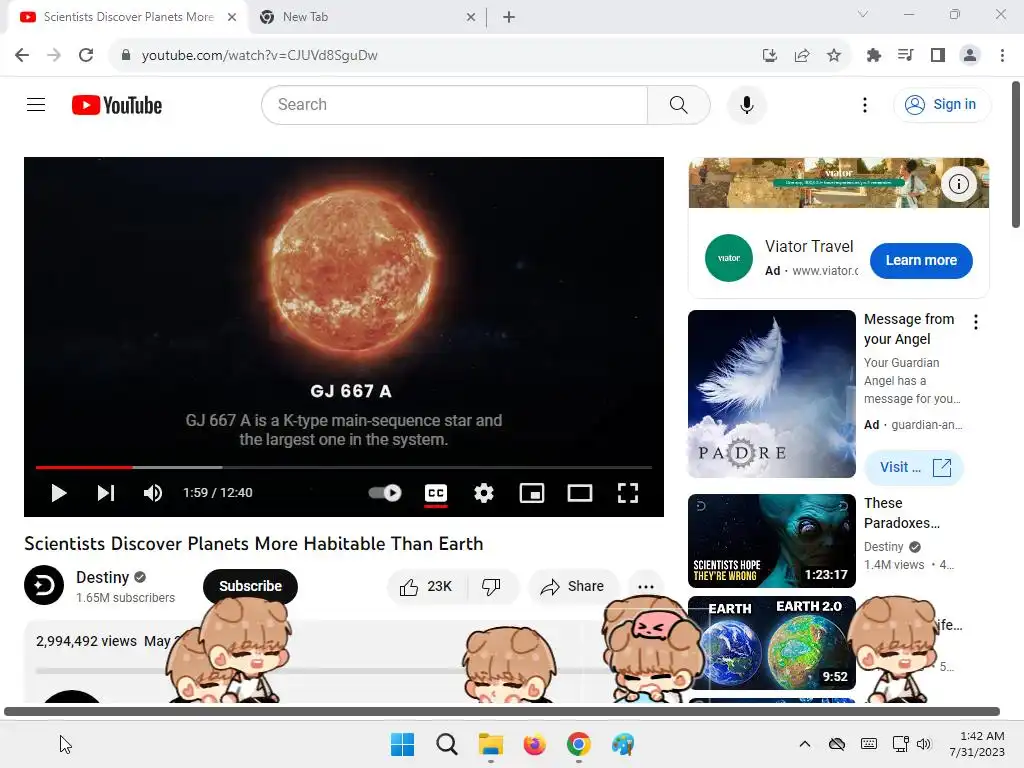Click the address bar URL

point(259,56)
